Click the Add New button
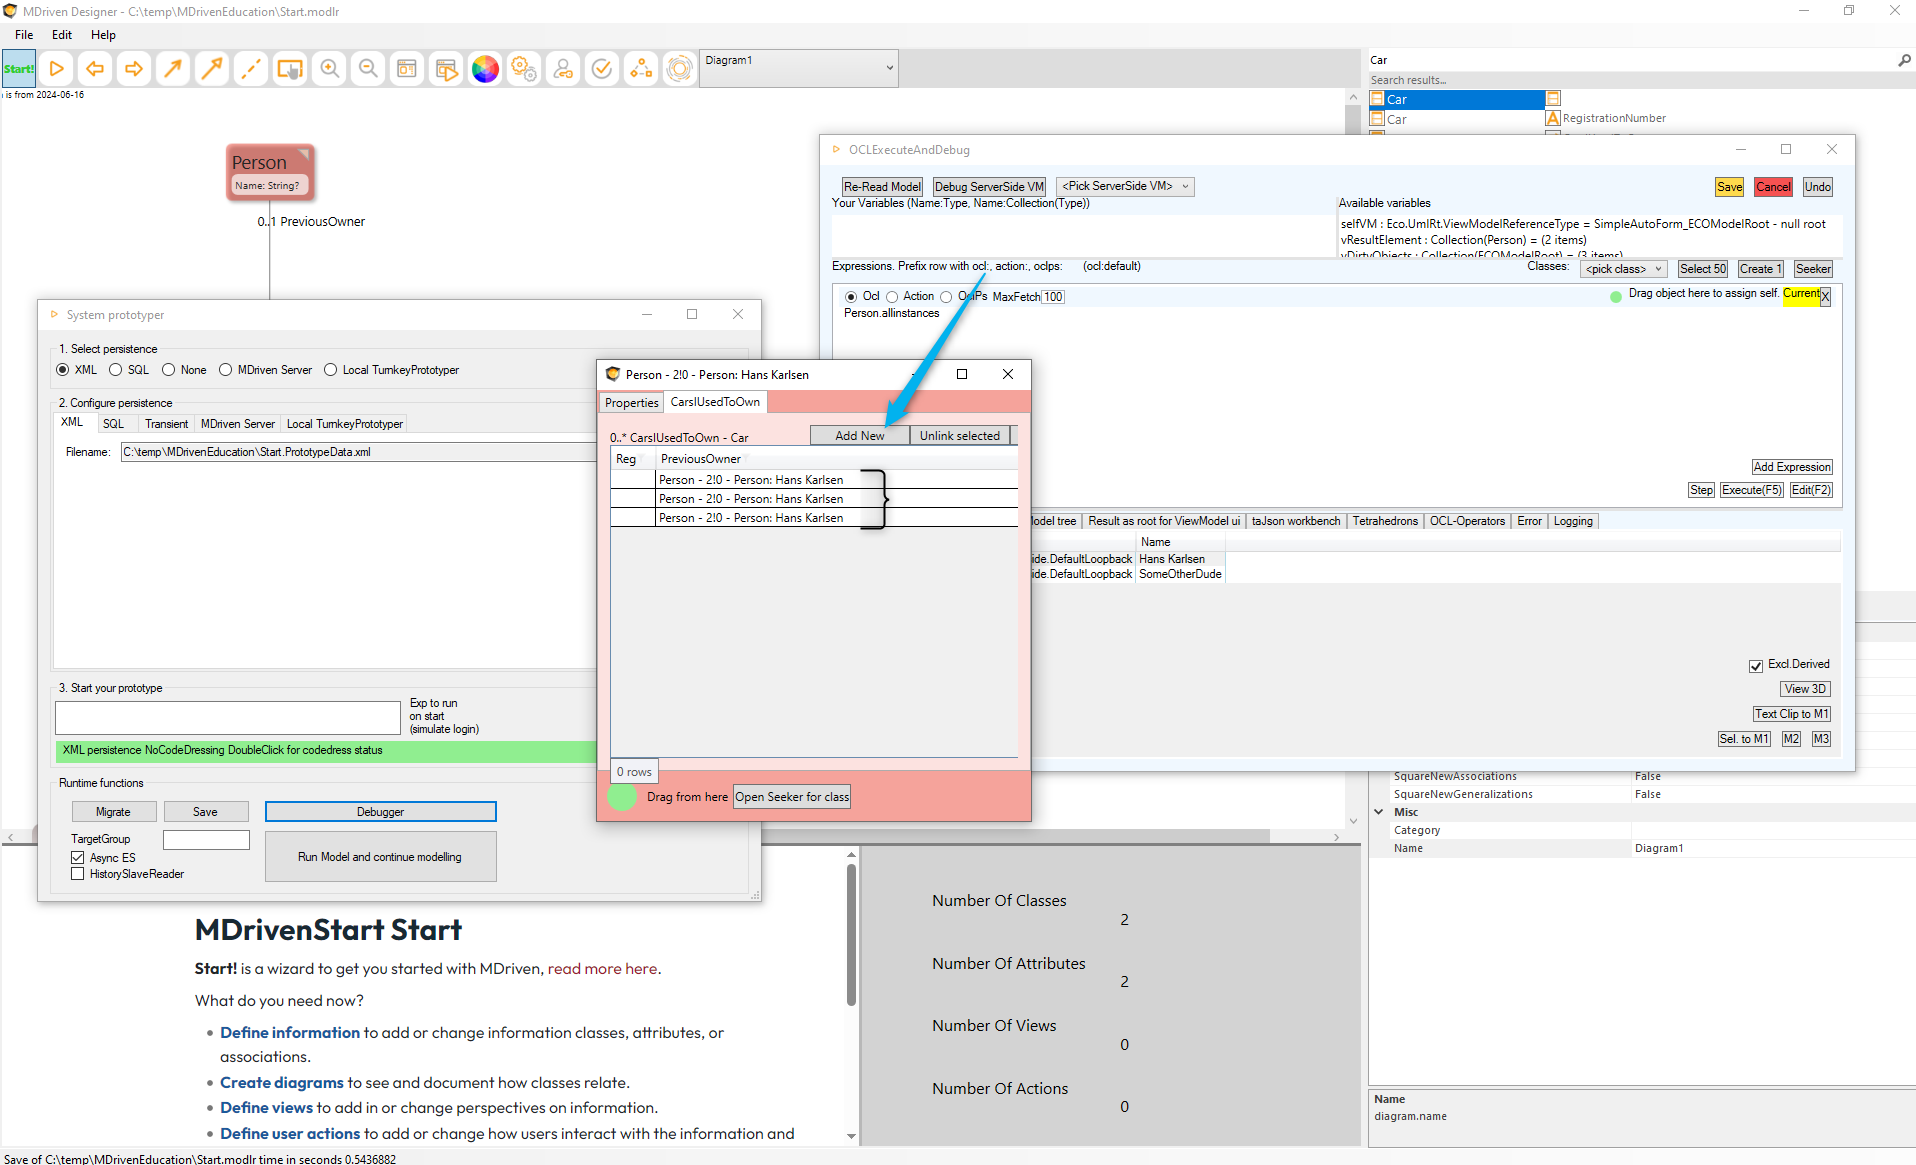The image size is (1916, 1165). (x=859, y=436)
